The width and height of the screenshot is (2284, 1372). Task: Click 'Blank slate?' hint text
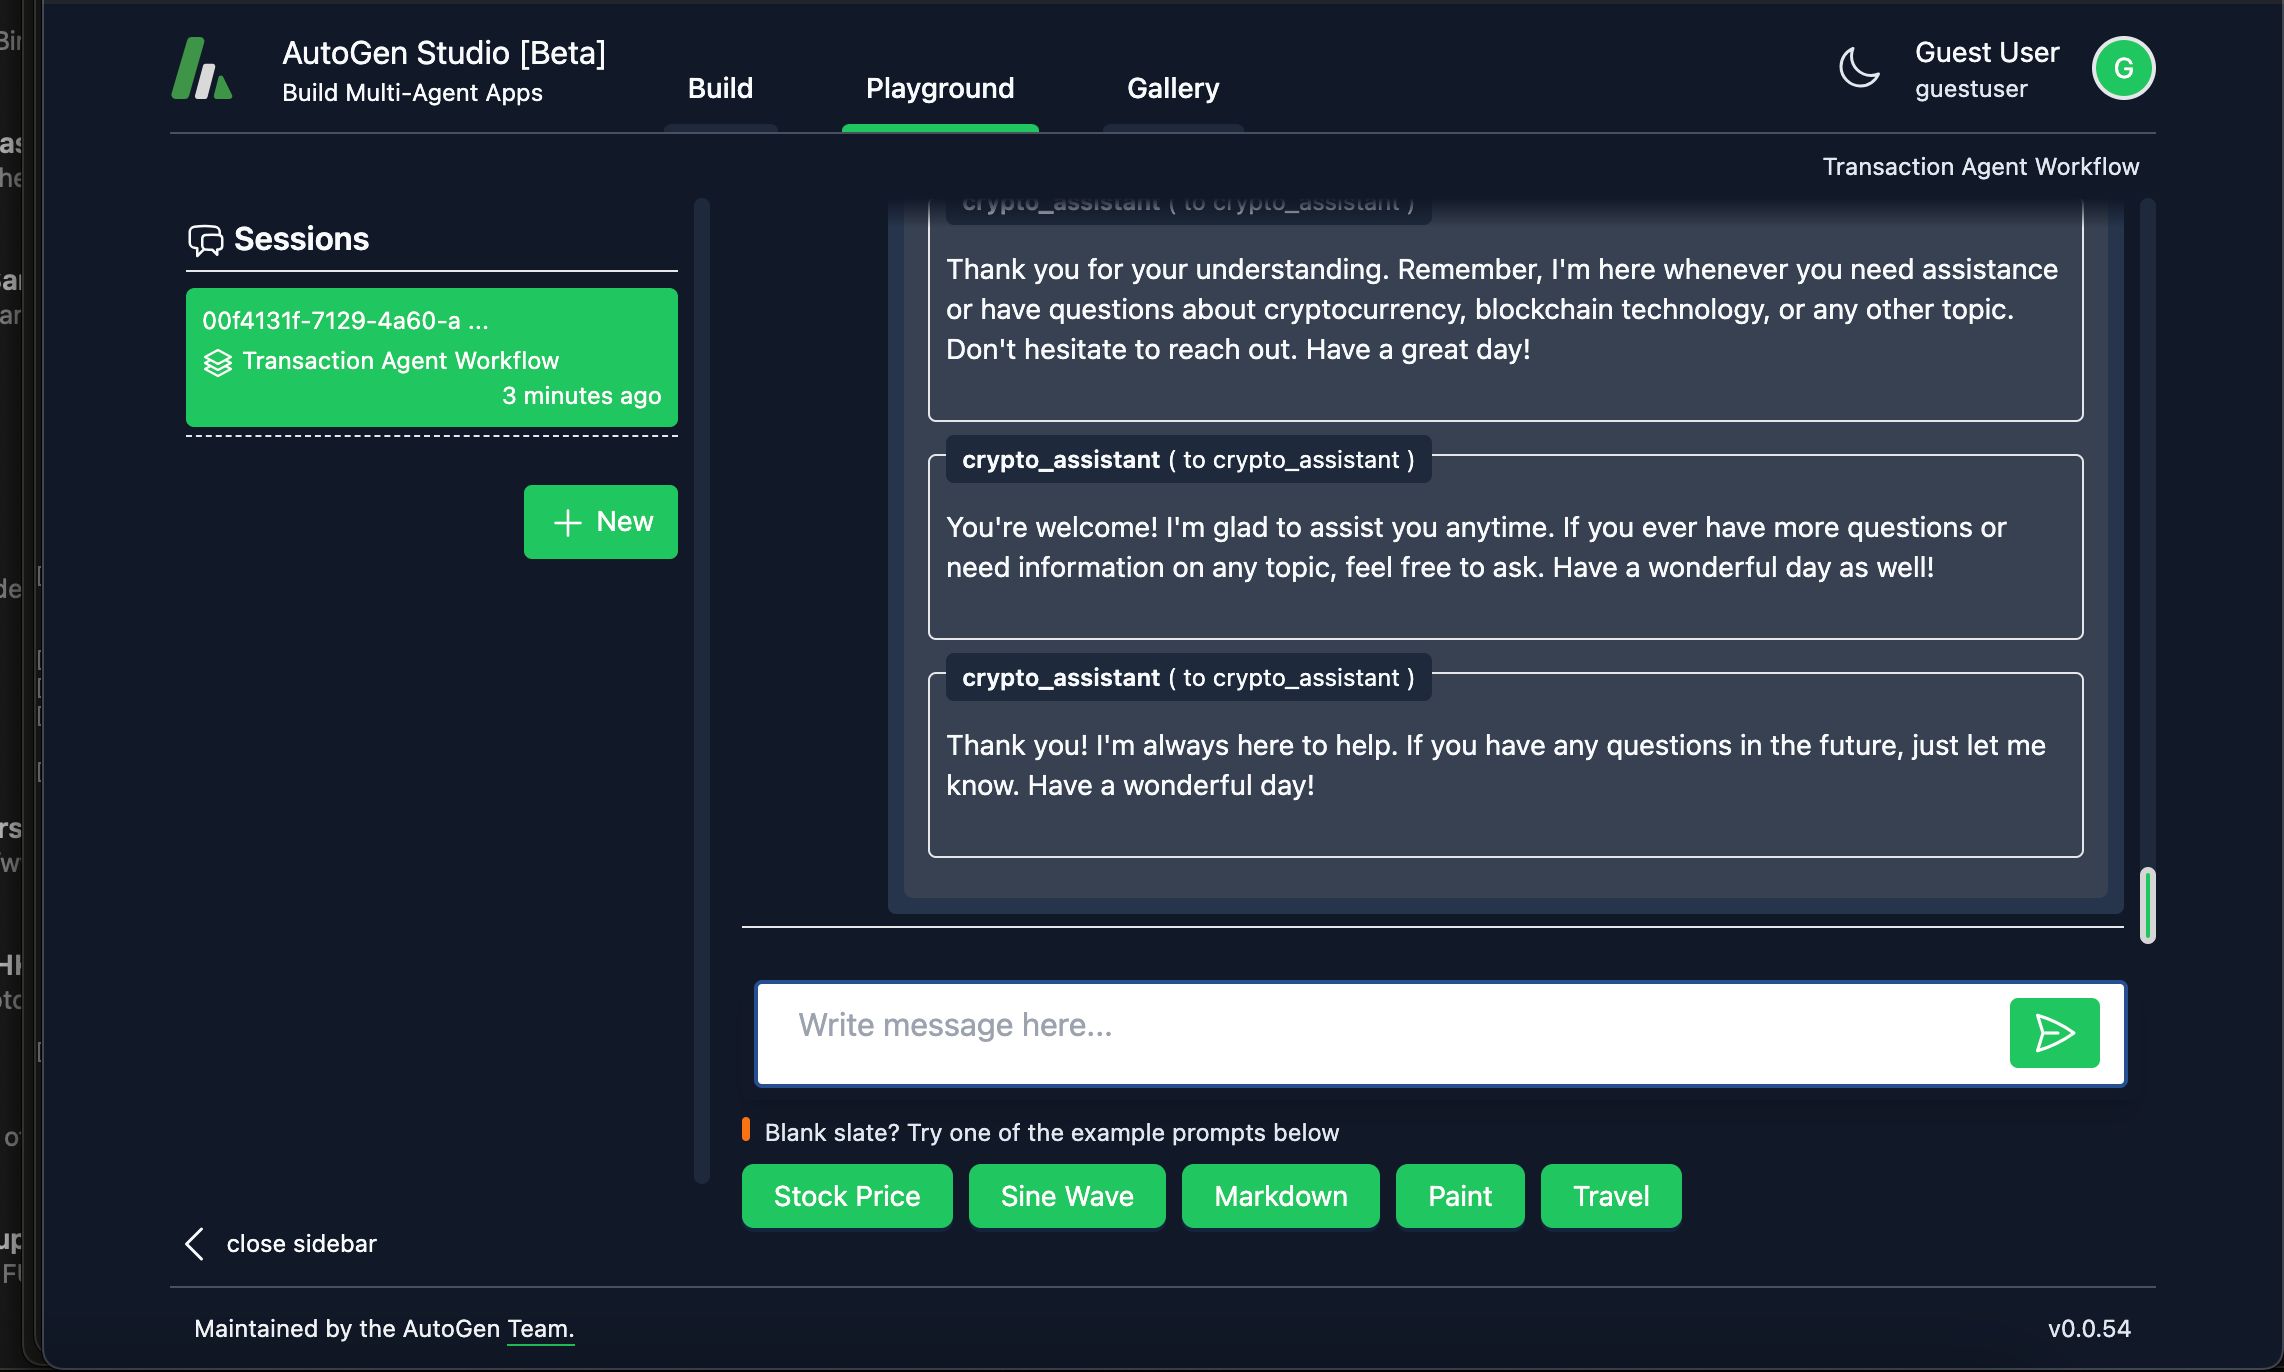(1051, 1133)
